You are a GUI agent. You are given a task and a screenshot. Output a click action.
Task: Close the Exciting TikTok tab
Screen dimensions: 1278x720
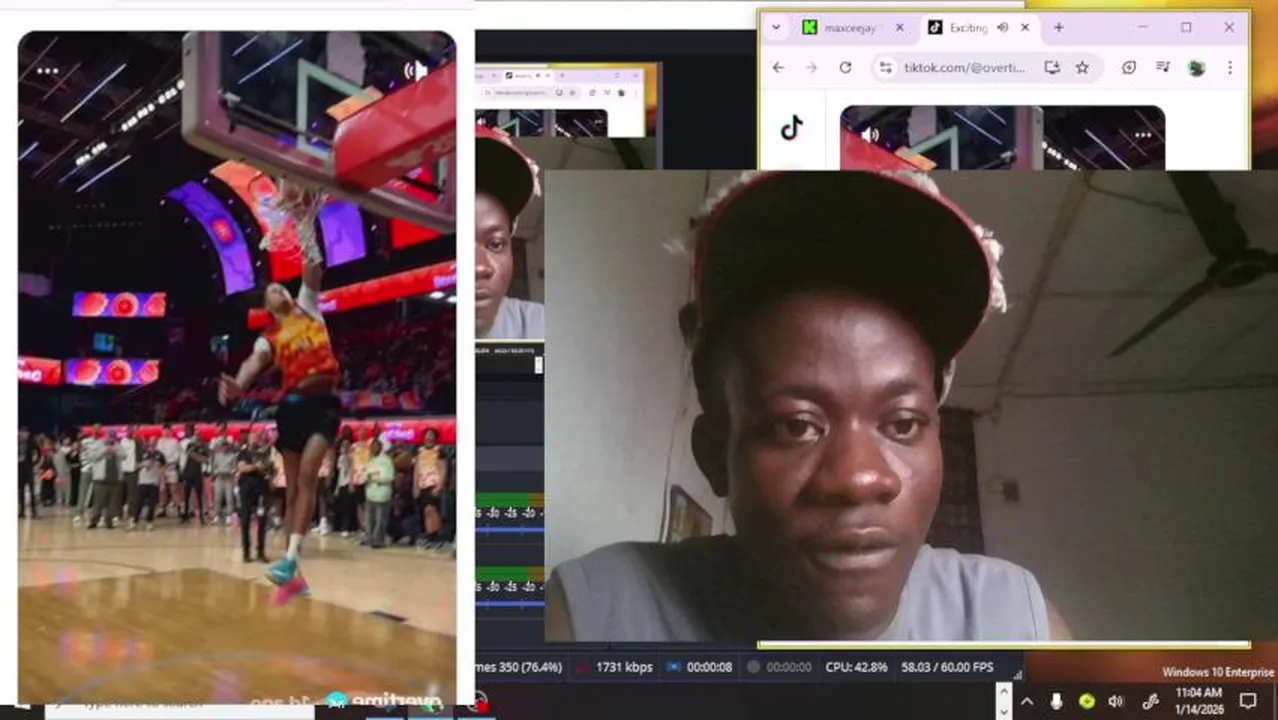[x=1024, y=28]
